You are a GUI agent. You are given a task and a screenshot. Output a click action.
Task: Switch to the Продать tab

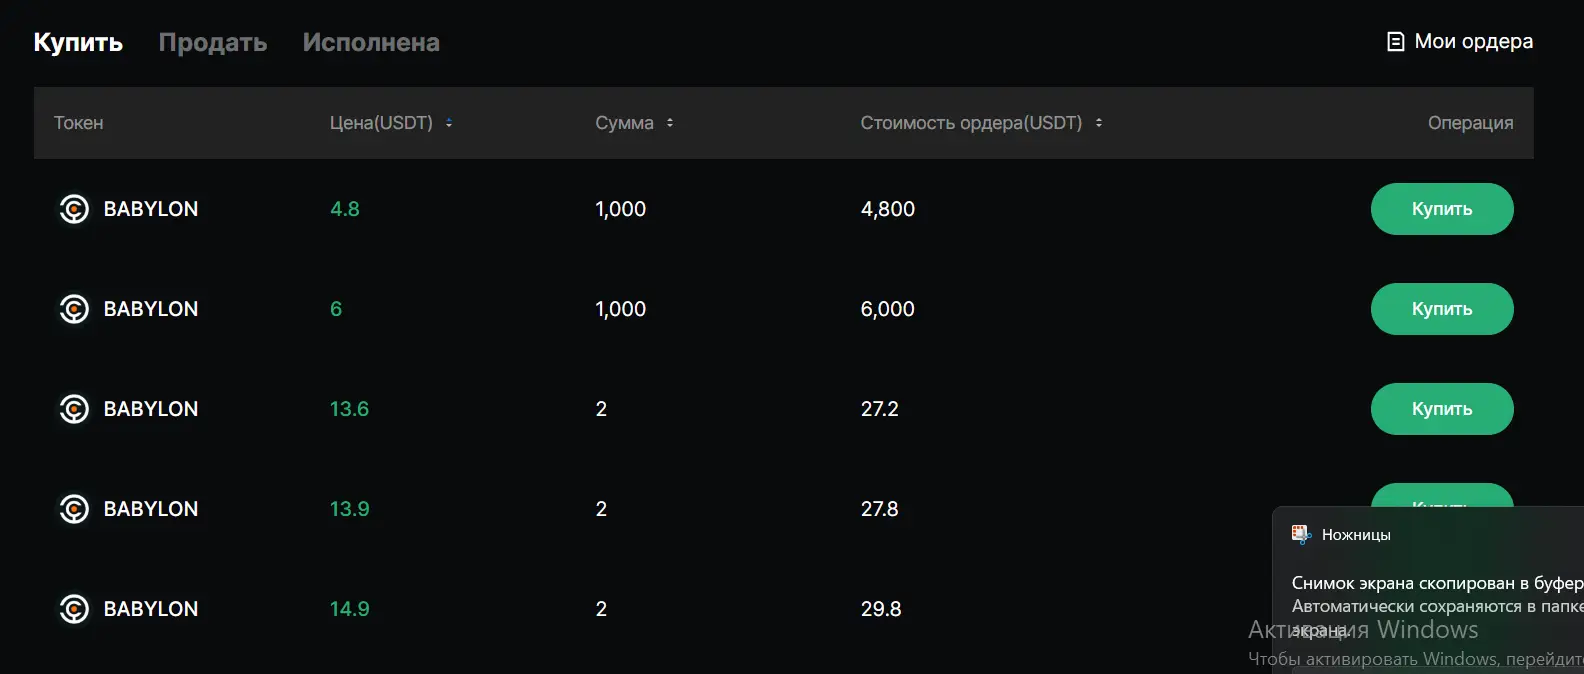[213, 42]
